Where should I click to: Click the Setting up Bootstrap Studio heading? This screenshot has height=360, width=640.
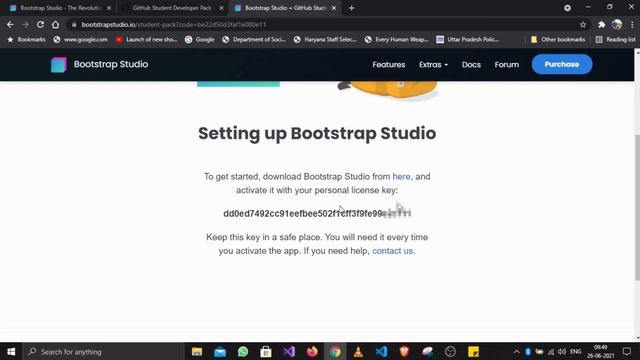coord(317,133)
